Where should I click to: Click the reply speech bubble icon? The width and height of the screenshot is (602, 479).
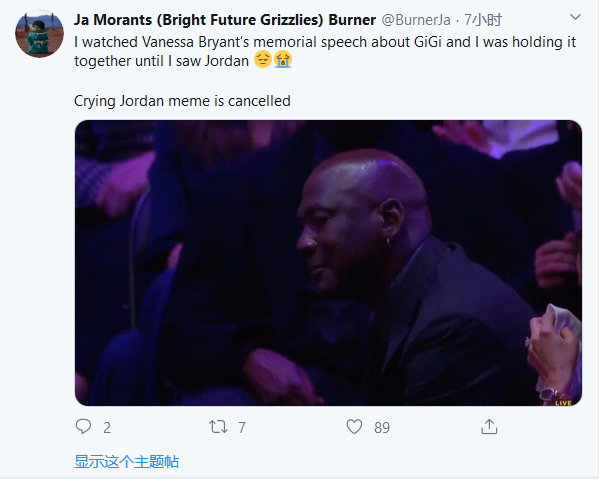(84, 427)
